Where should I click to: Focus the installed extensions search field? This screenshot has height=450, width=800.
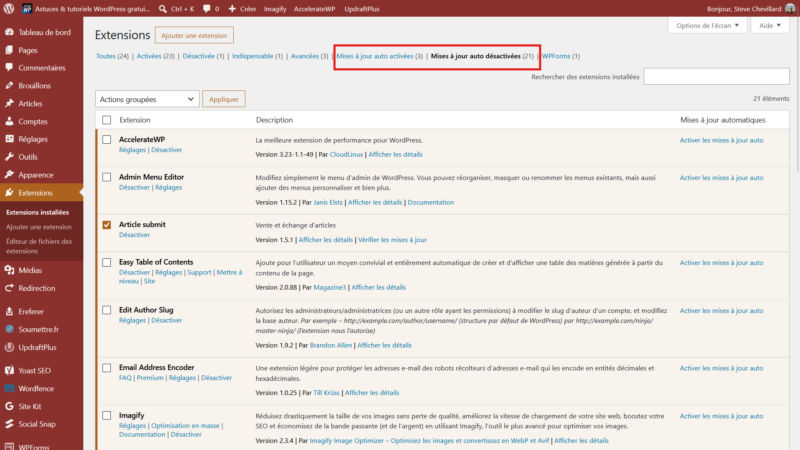[716, 77]
